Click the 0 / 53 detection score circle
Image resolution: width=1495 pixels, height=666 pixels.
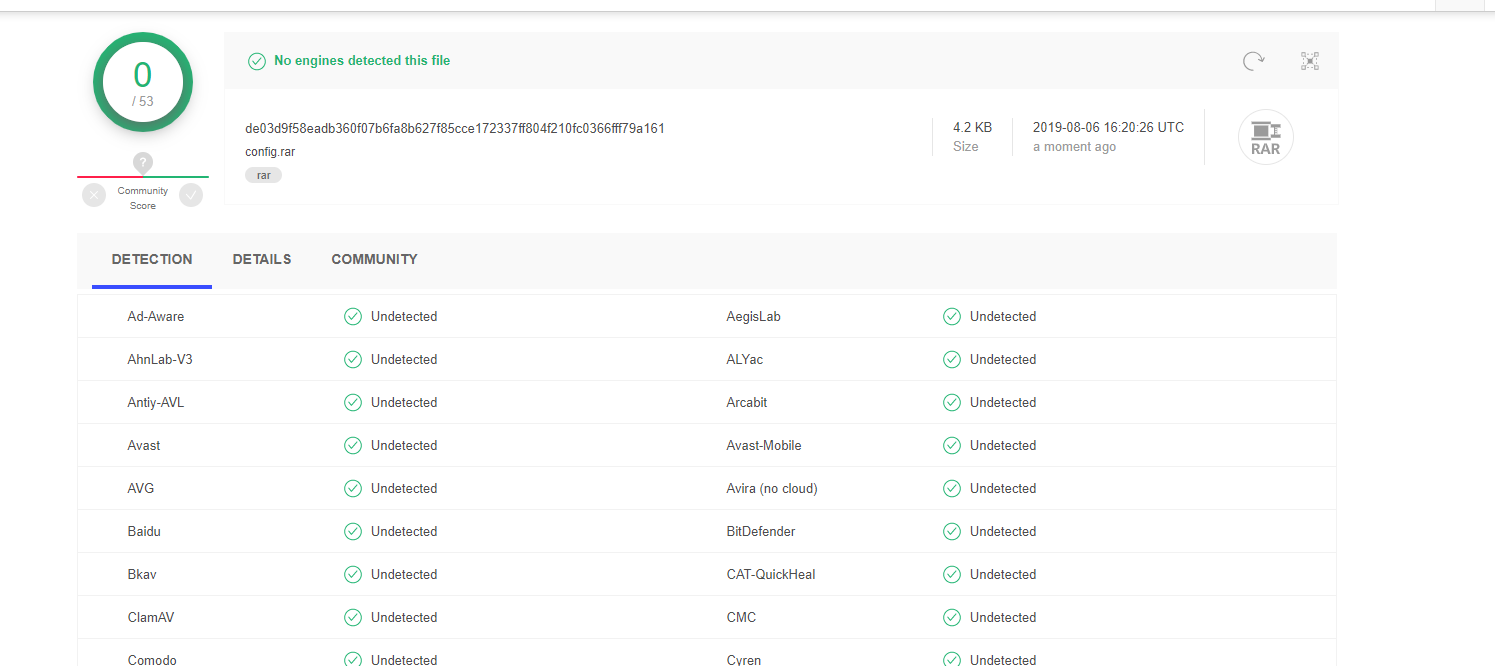(x=143, y=82)
